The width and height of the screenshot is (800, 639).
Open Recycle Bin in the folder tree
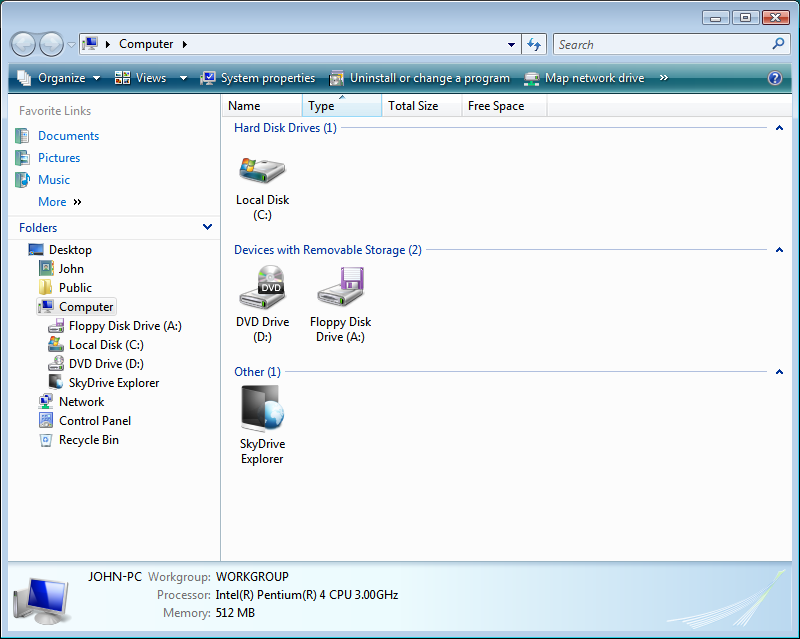pos(88,440)
